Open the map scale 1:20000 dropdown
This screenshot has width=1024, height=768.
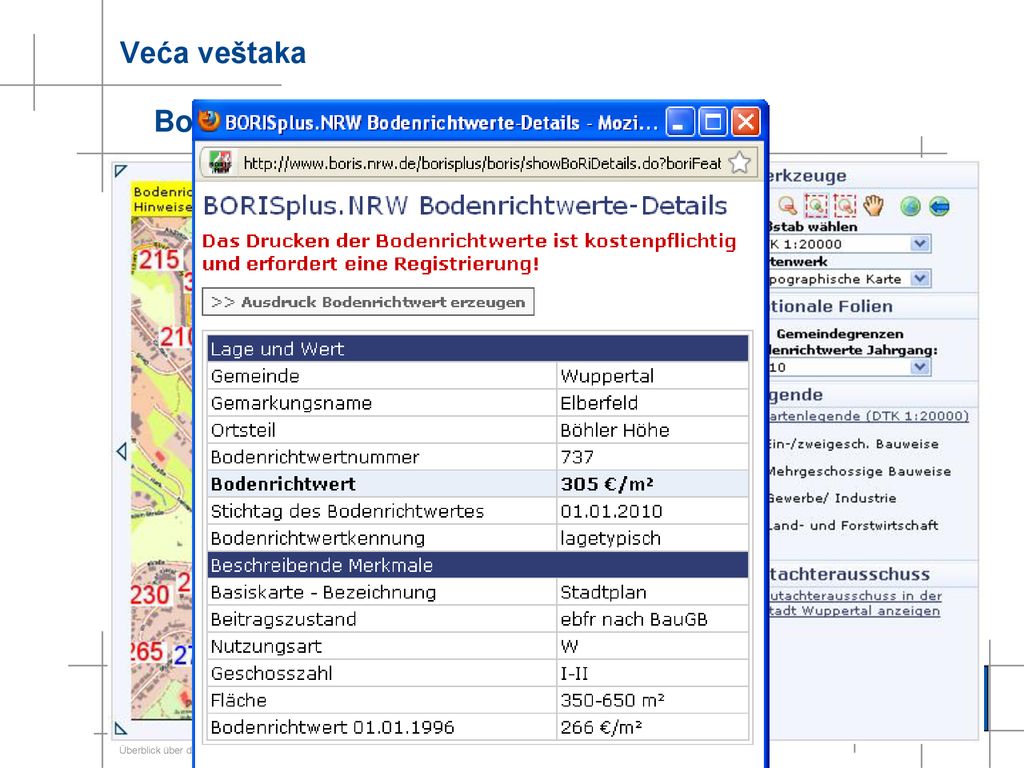pyautogui.click(x=920, y=244)
